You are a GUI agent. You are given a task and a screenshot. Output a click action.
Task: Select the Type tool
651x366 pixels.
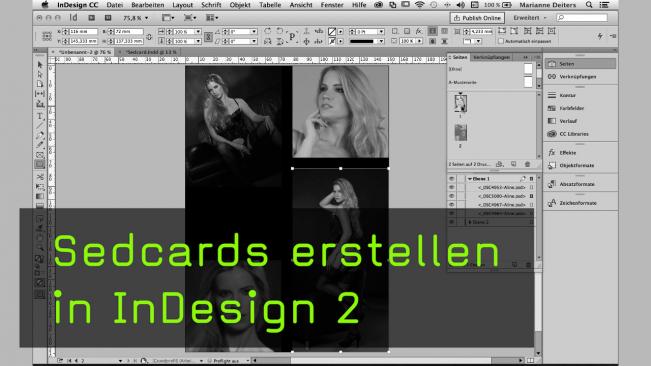pos(40,116)
